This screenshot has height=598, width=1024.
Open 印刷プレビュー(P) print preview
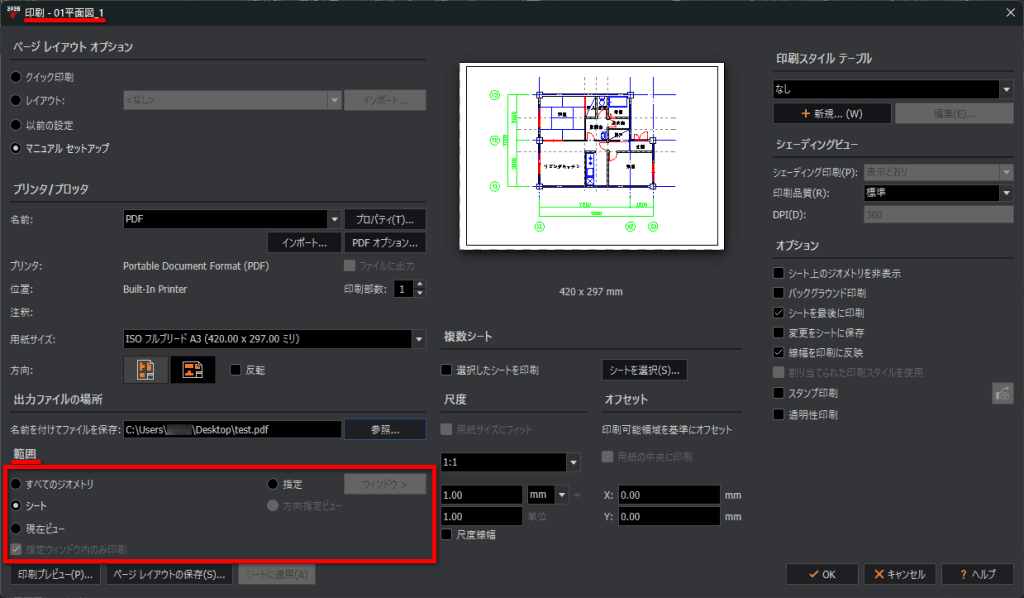click(56, 574)
